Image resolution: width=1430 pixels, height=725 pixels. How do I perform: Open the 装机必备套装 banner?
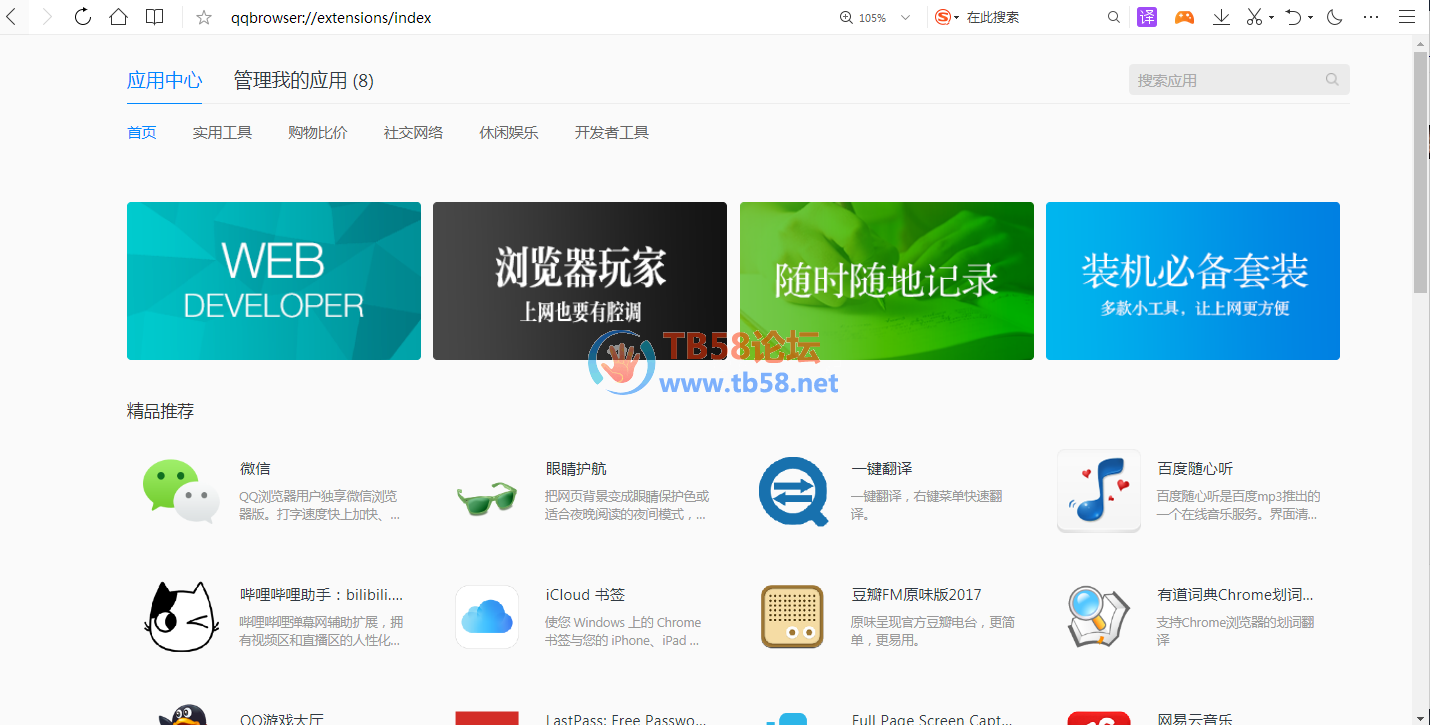click(x=1193, y=281)
